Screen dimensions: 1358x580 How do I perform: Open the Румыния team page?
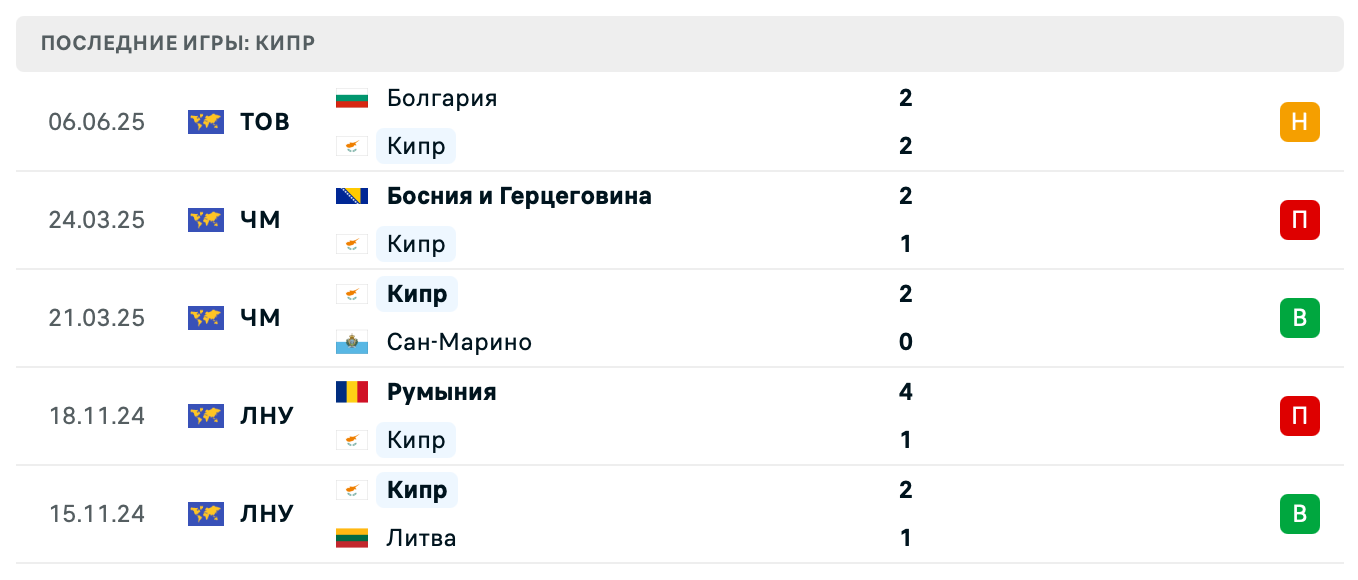point(441,392)
